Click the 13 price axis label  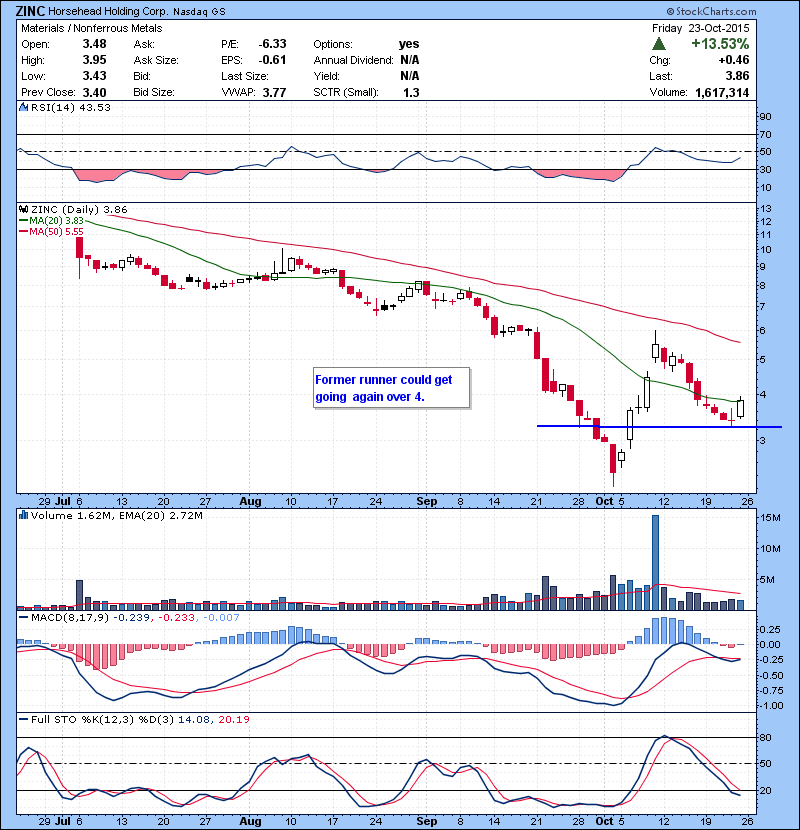[x=766, y=209]
